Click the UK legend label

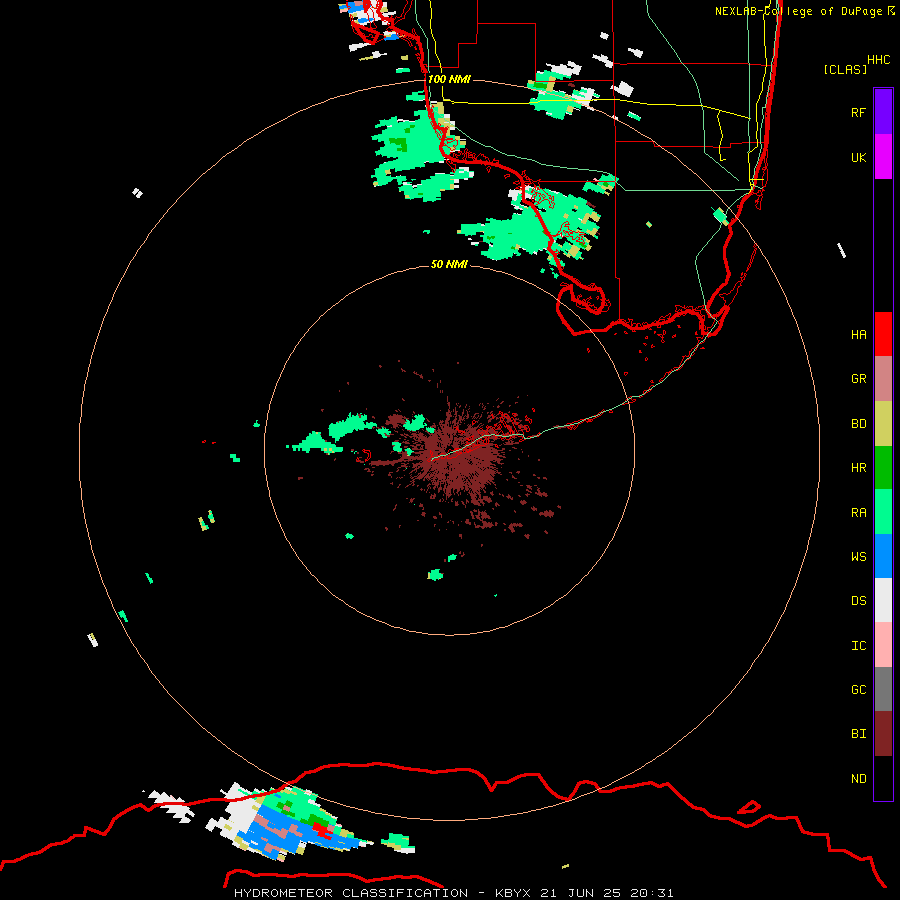pyautogui.click(x=858, y=157)
